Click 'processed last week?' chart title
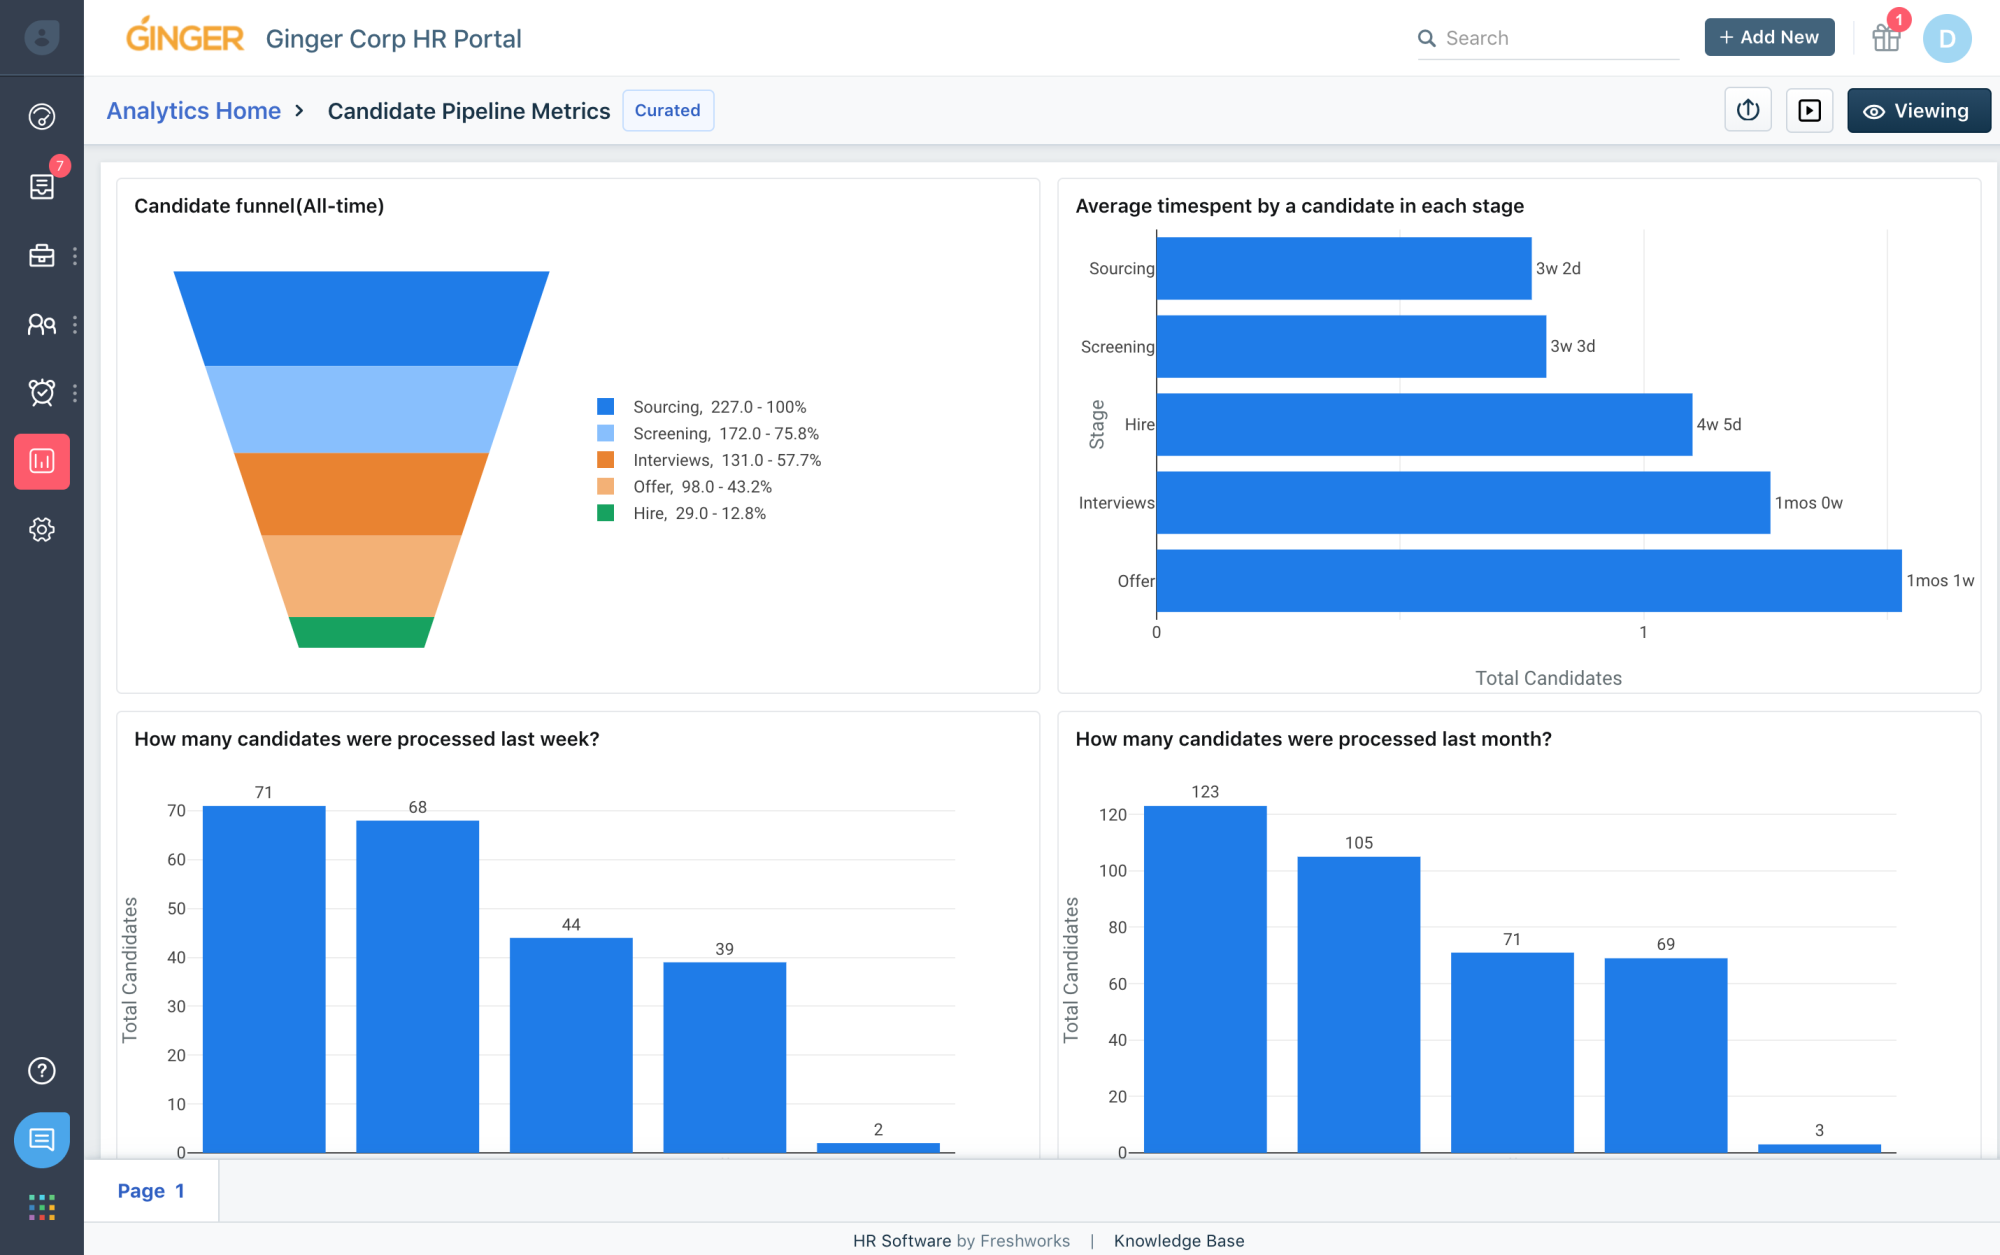Image resolution: width=2000 pixels, height=1255 pixels. pos(366,739)
